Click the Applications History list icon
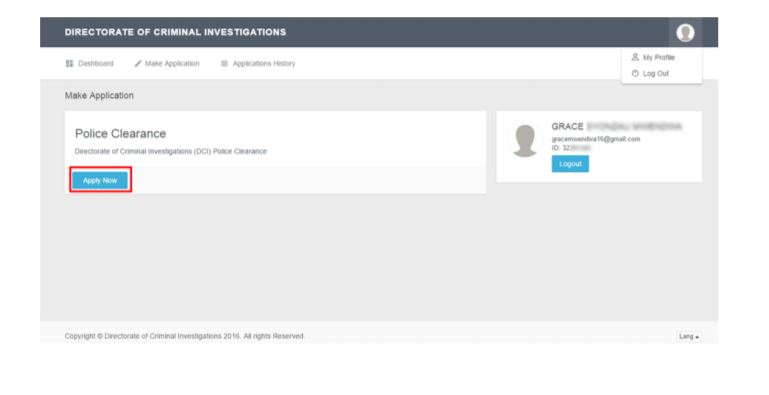 click(224, 64)
